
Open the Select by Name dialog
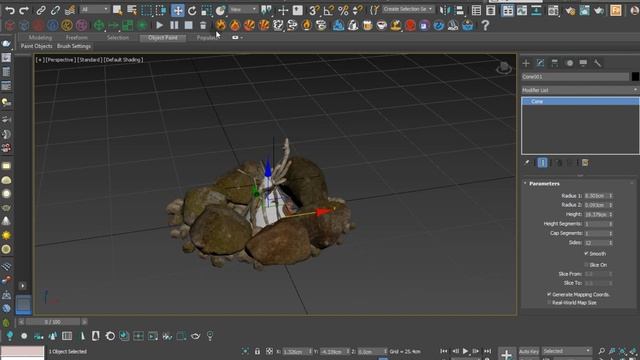click(x=132, y=10)
